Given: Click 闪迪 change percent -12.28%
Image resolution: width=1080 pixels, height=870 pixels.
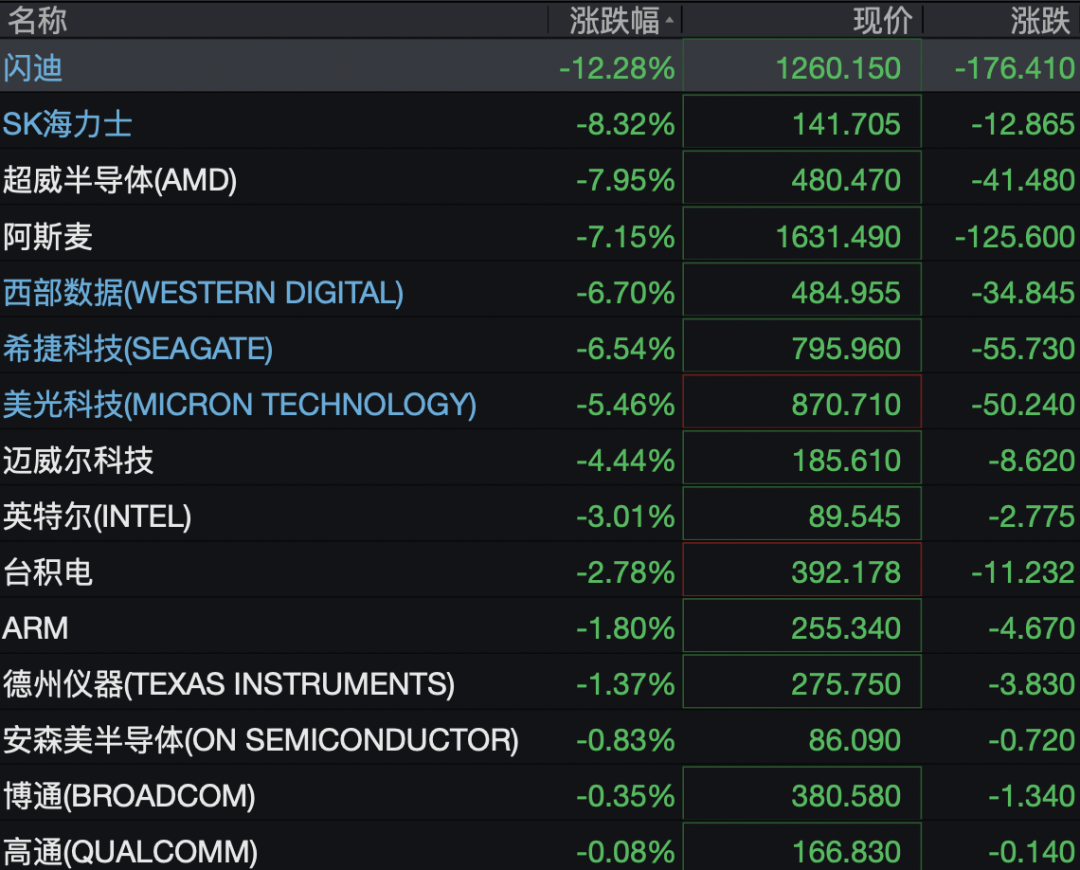Looking at the screenshot, I should point(617,68).
